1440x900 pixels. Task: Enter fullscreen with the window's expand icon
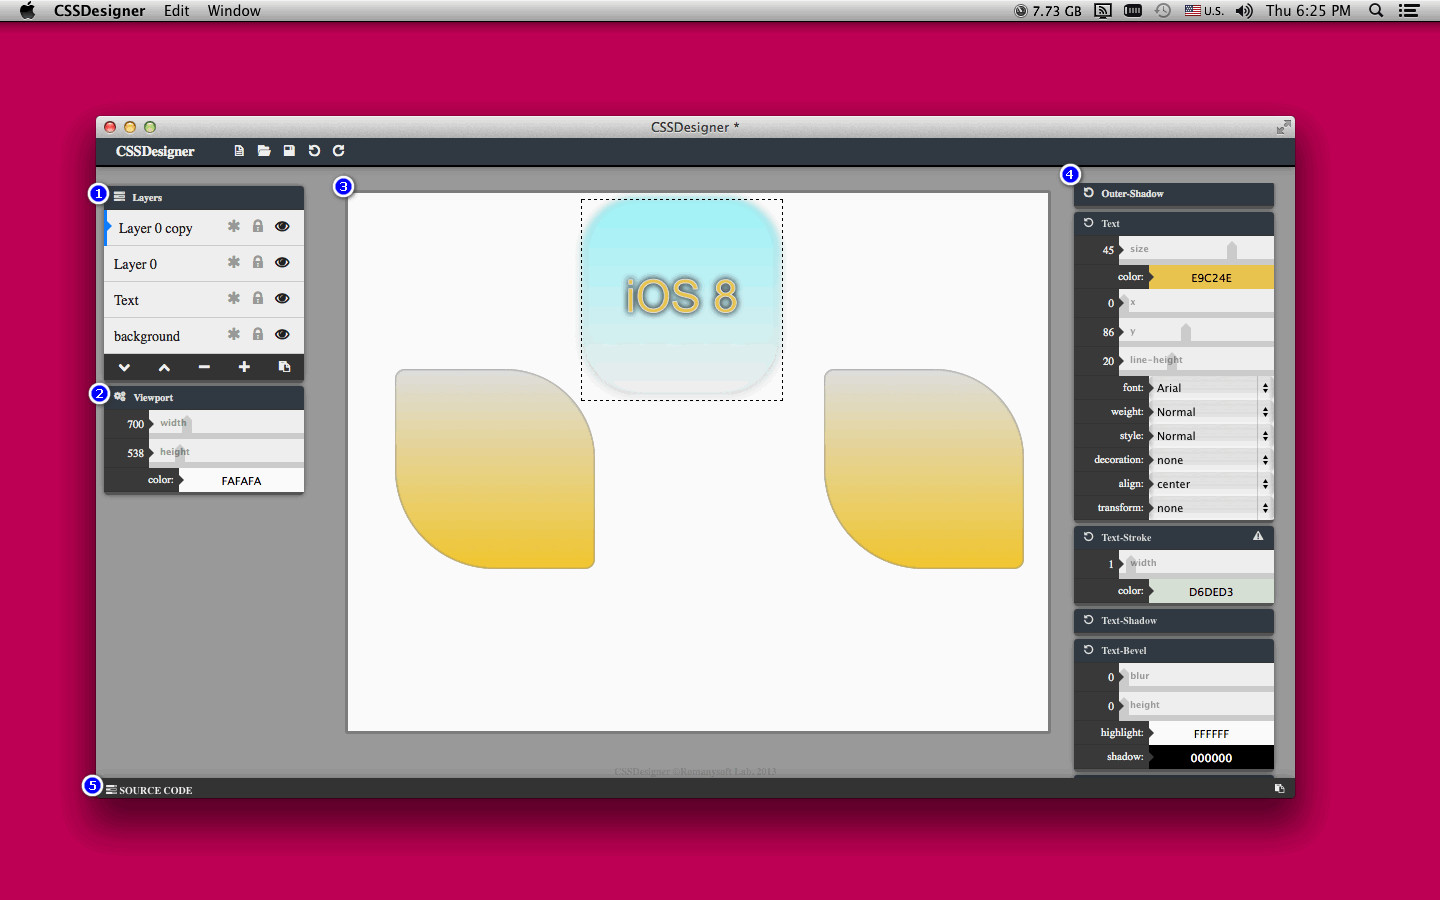tap(1283, 127)
